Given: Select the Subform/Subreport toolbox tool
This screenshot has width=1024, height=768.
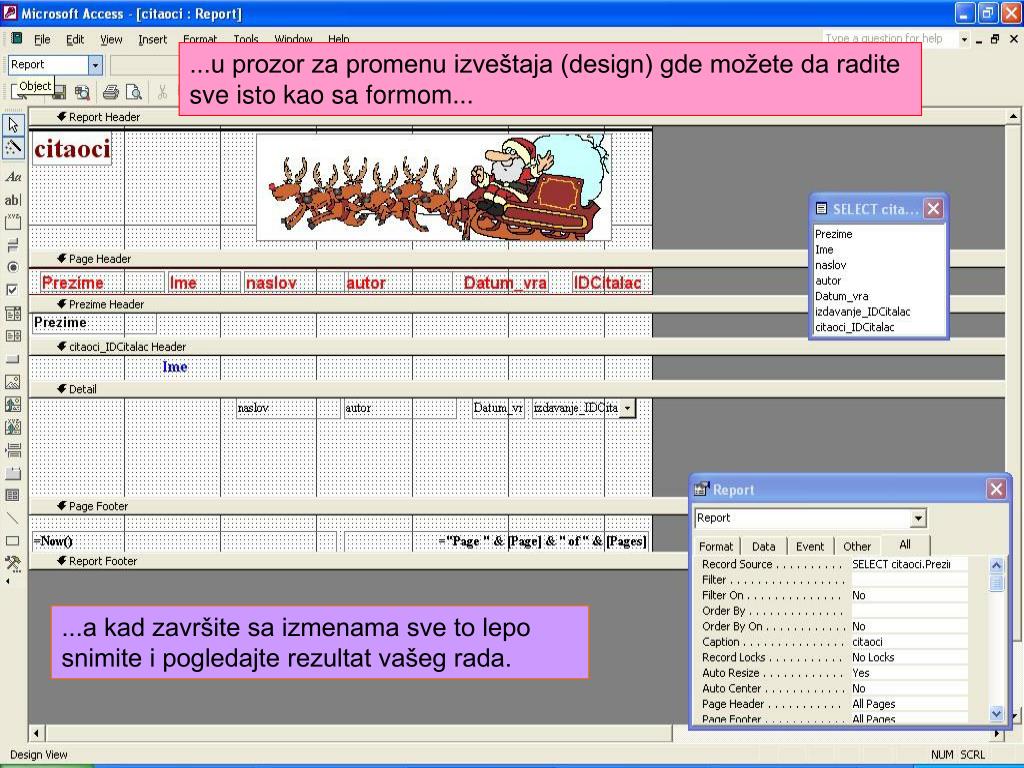Looking at the screenshot, I should [x=13, y=495].
